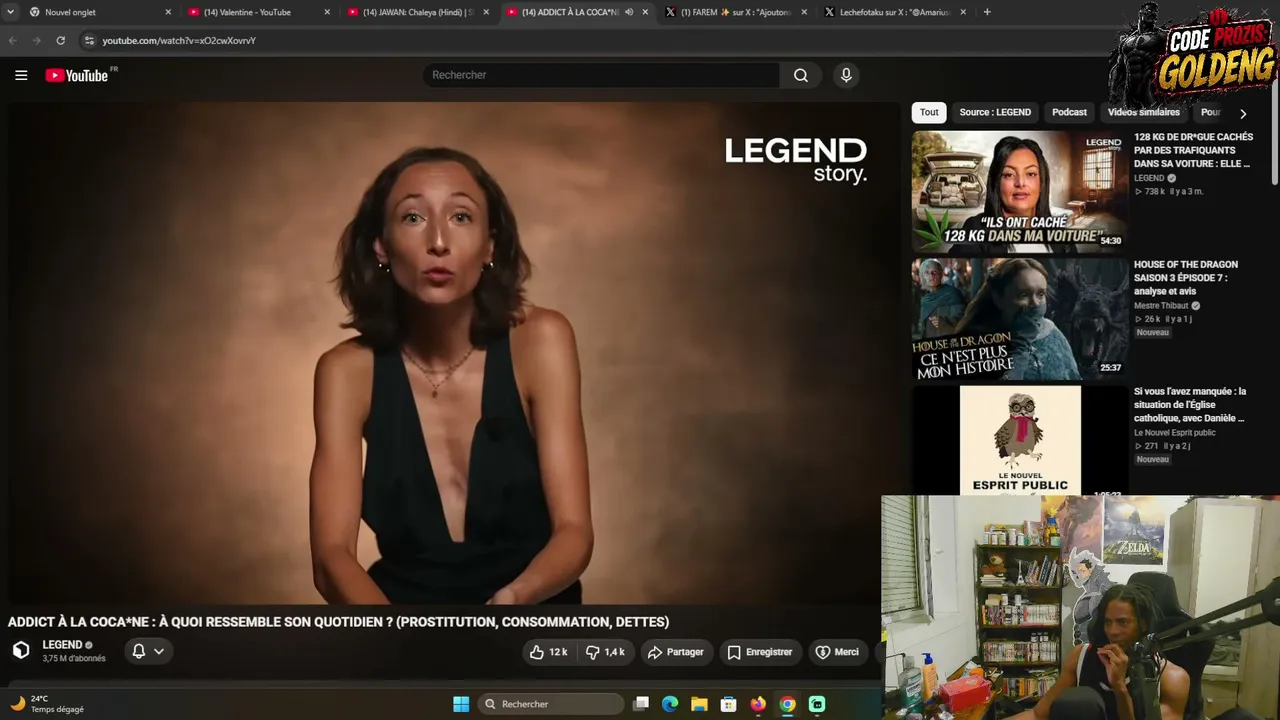This screenshot has height=720, width=1280.
Task: Open the tab search dropdown arrow
Action: (11, 12)
